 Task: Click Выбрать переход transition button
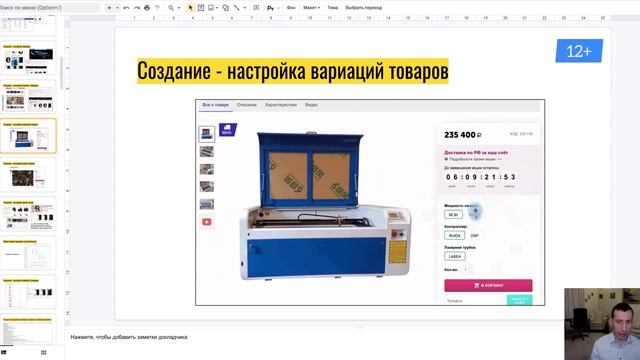(364, 8)
